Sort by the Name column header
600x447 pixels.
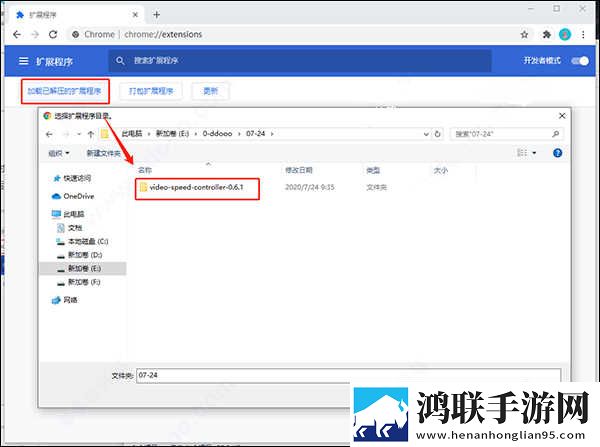tap(145, 170)
